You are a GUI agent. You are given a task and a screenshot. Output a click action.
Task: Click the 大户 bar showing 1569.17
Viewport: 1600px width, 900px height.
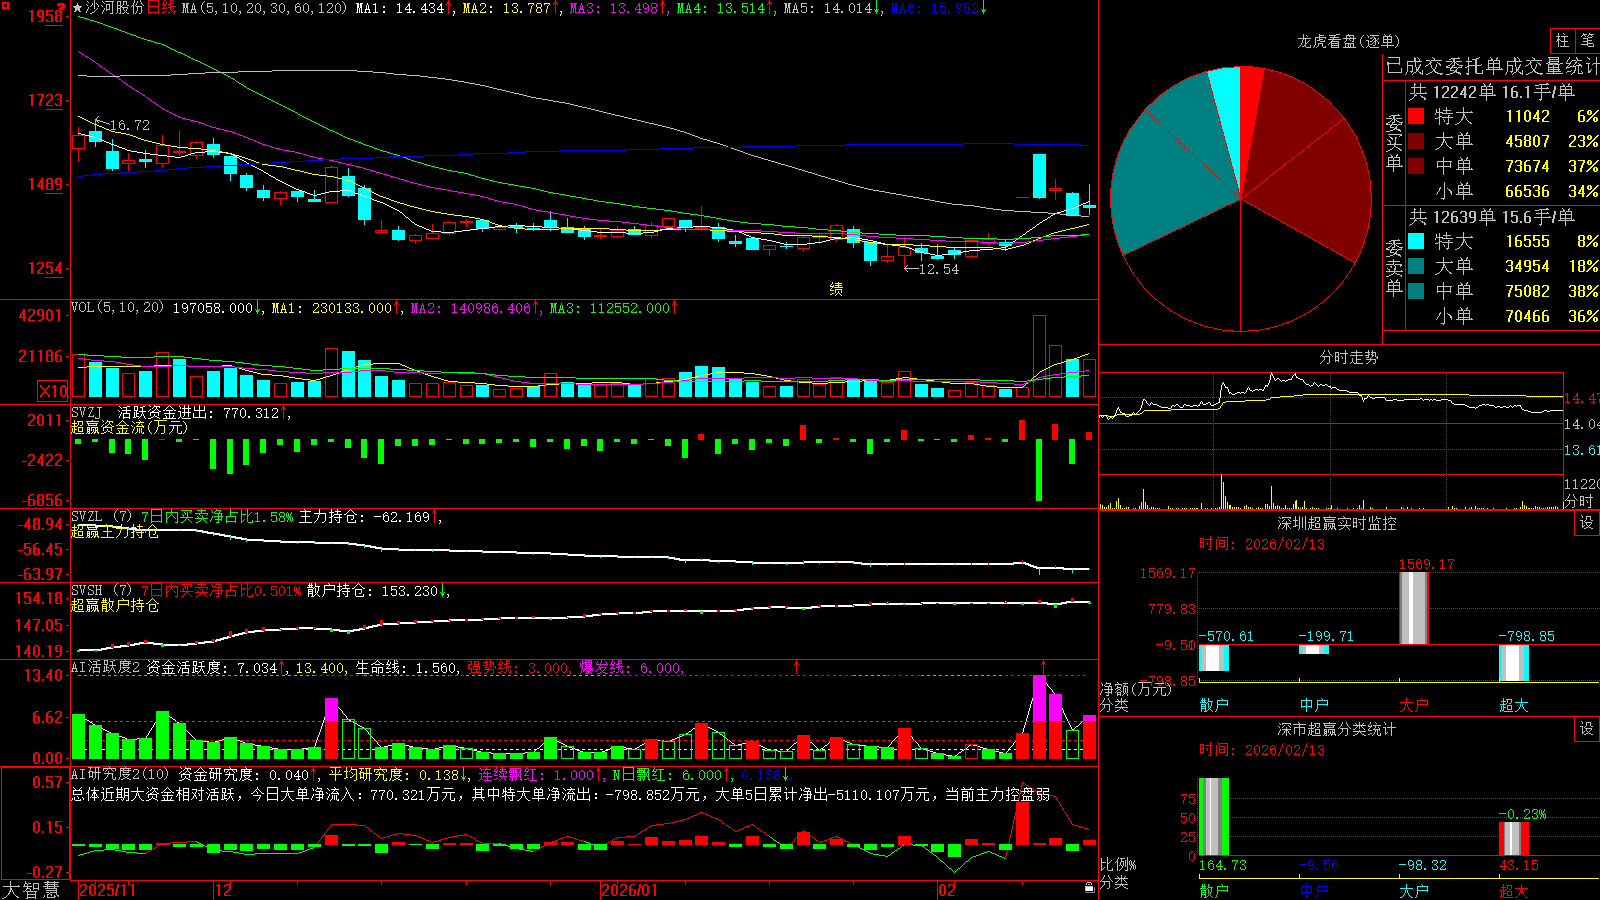click(x=1413, y=608)
